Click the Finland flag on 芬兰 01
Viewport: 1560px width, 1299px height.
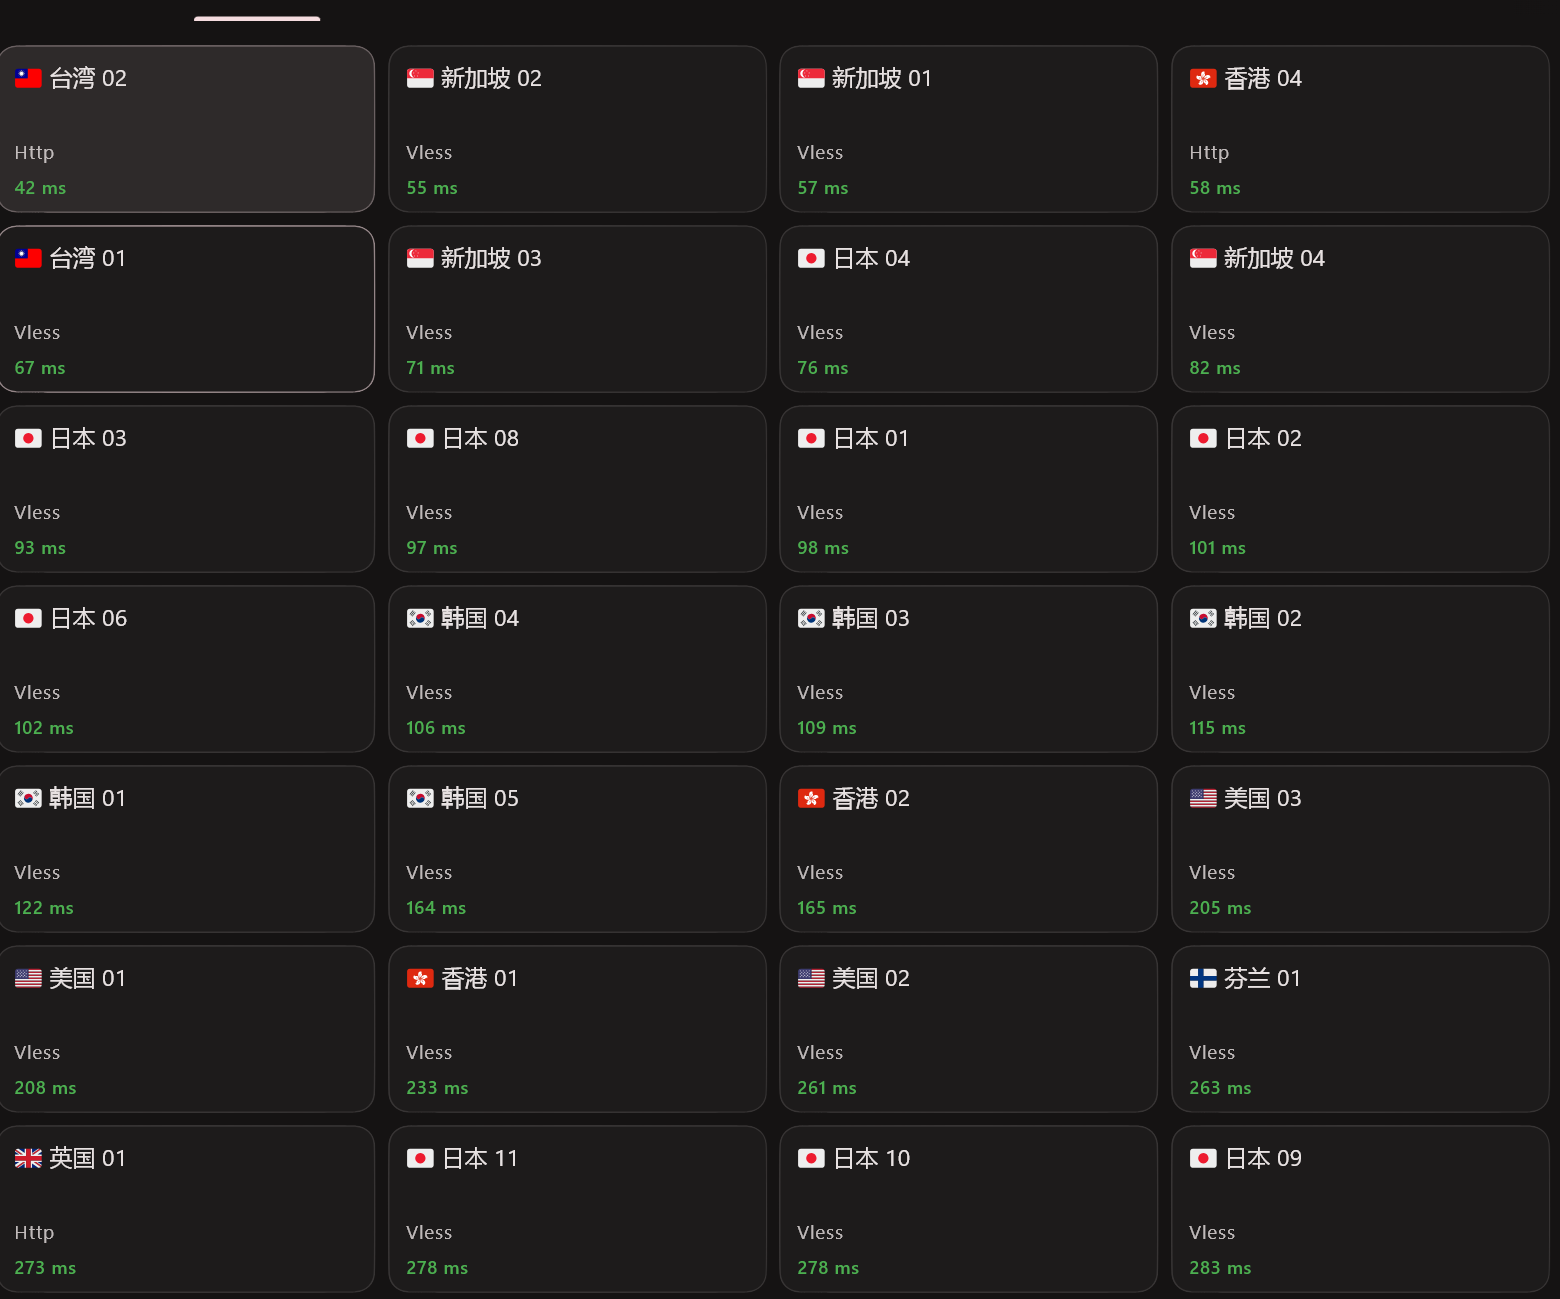1203,978
